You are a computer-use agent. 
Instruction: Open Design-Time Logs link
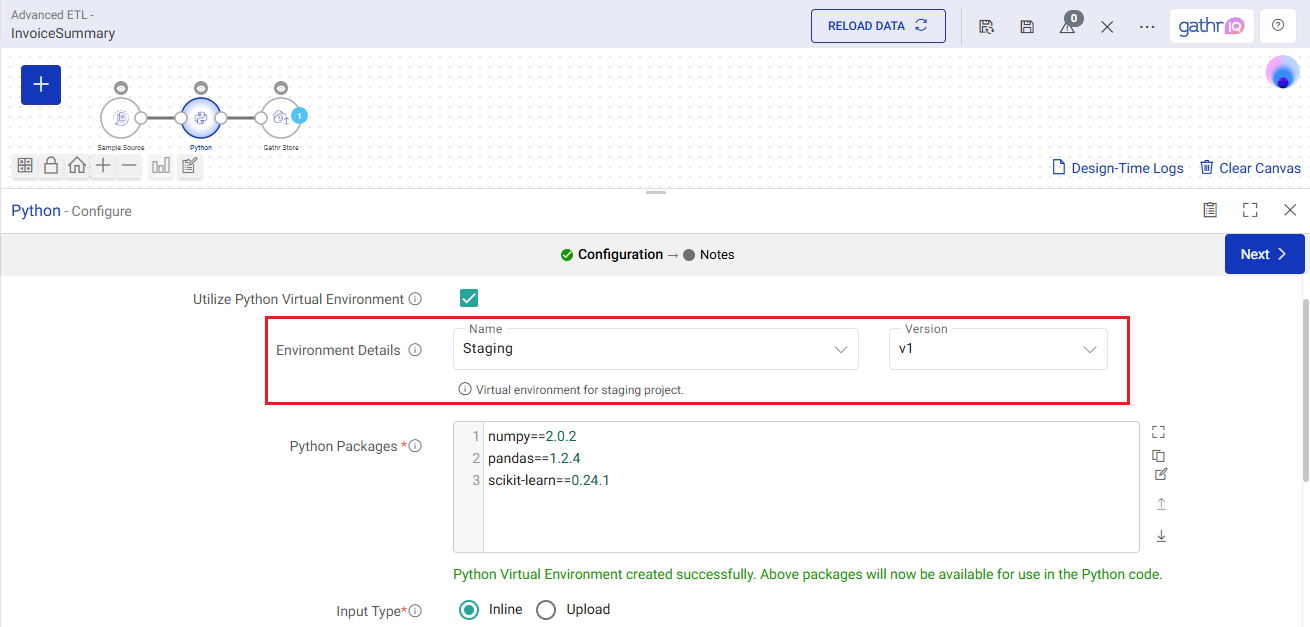tap(1117, 168)
